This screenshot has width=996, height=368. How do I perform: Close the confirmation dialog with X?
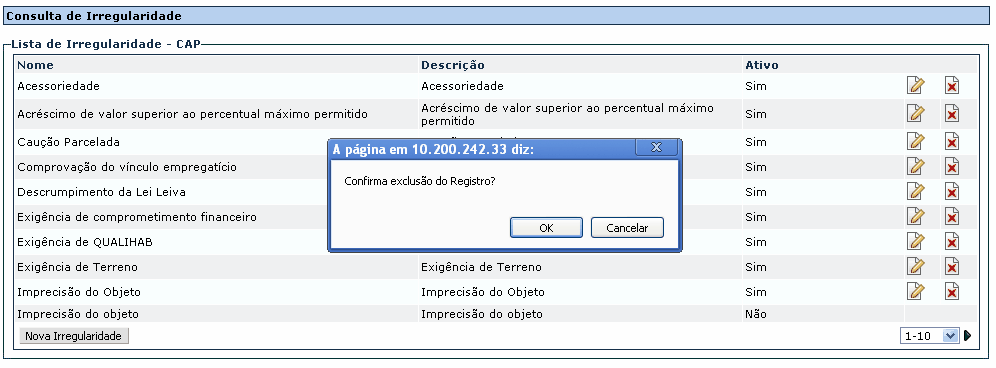(657, 147)
